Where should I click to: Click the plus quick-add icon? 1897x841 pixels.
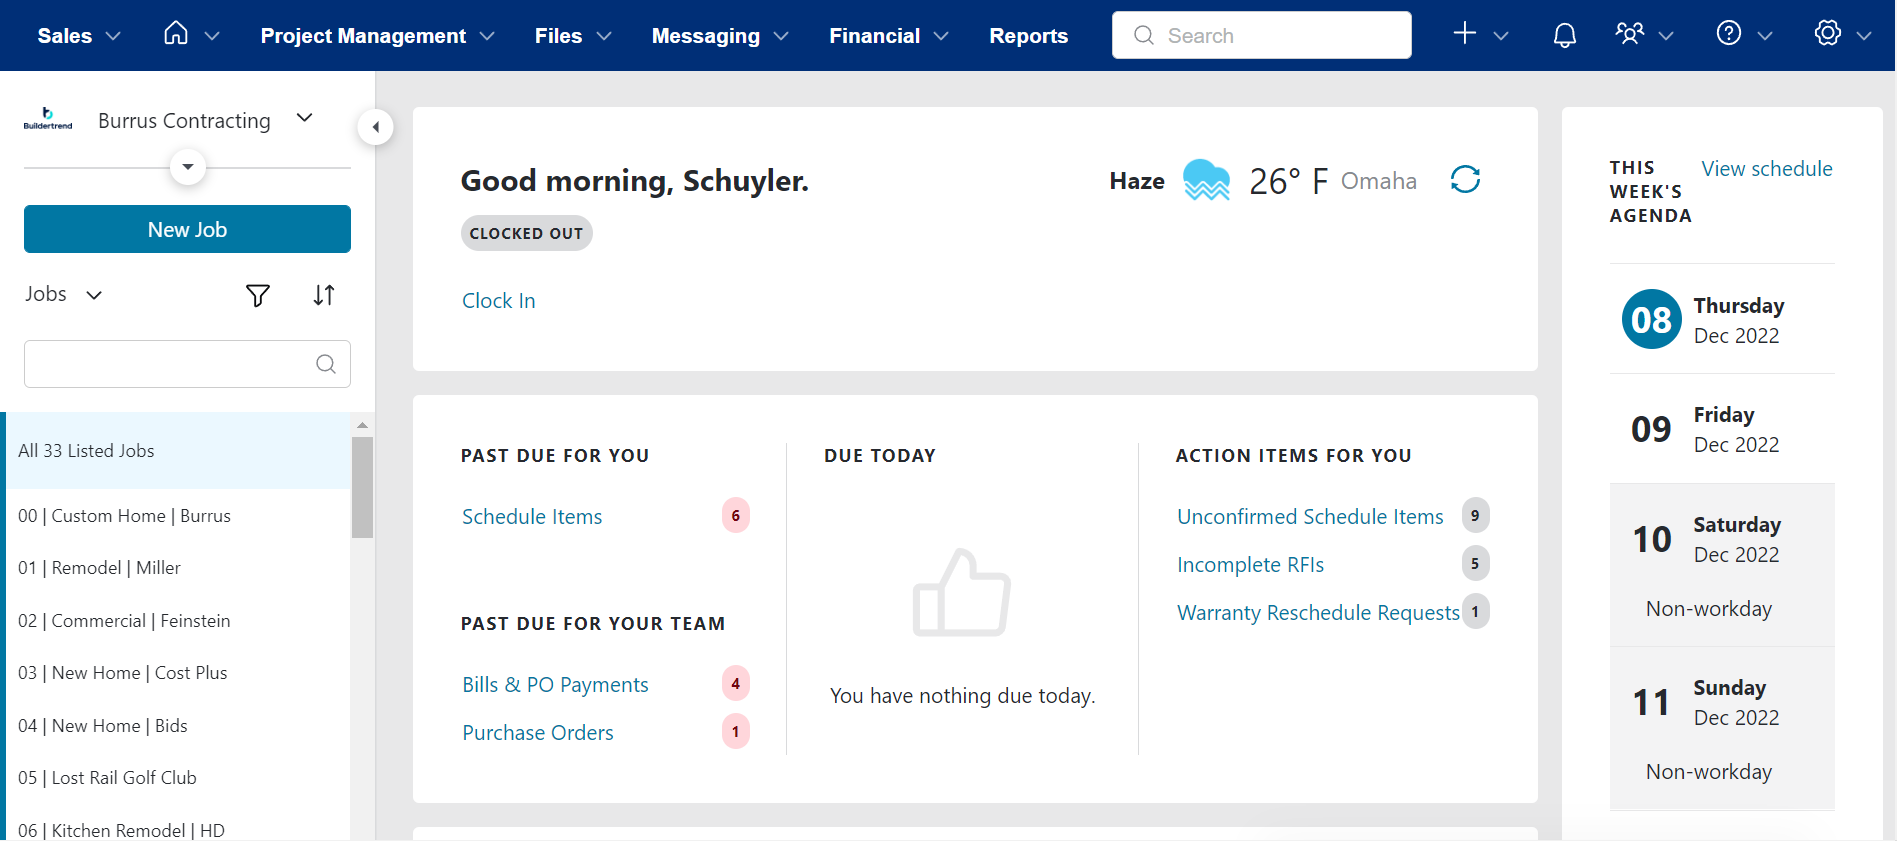point(1465,34)
